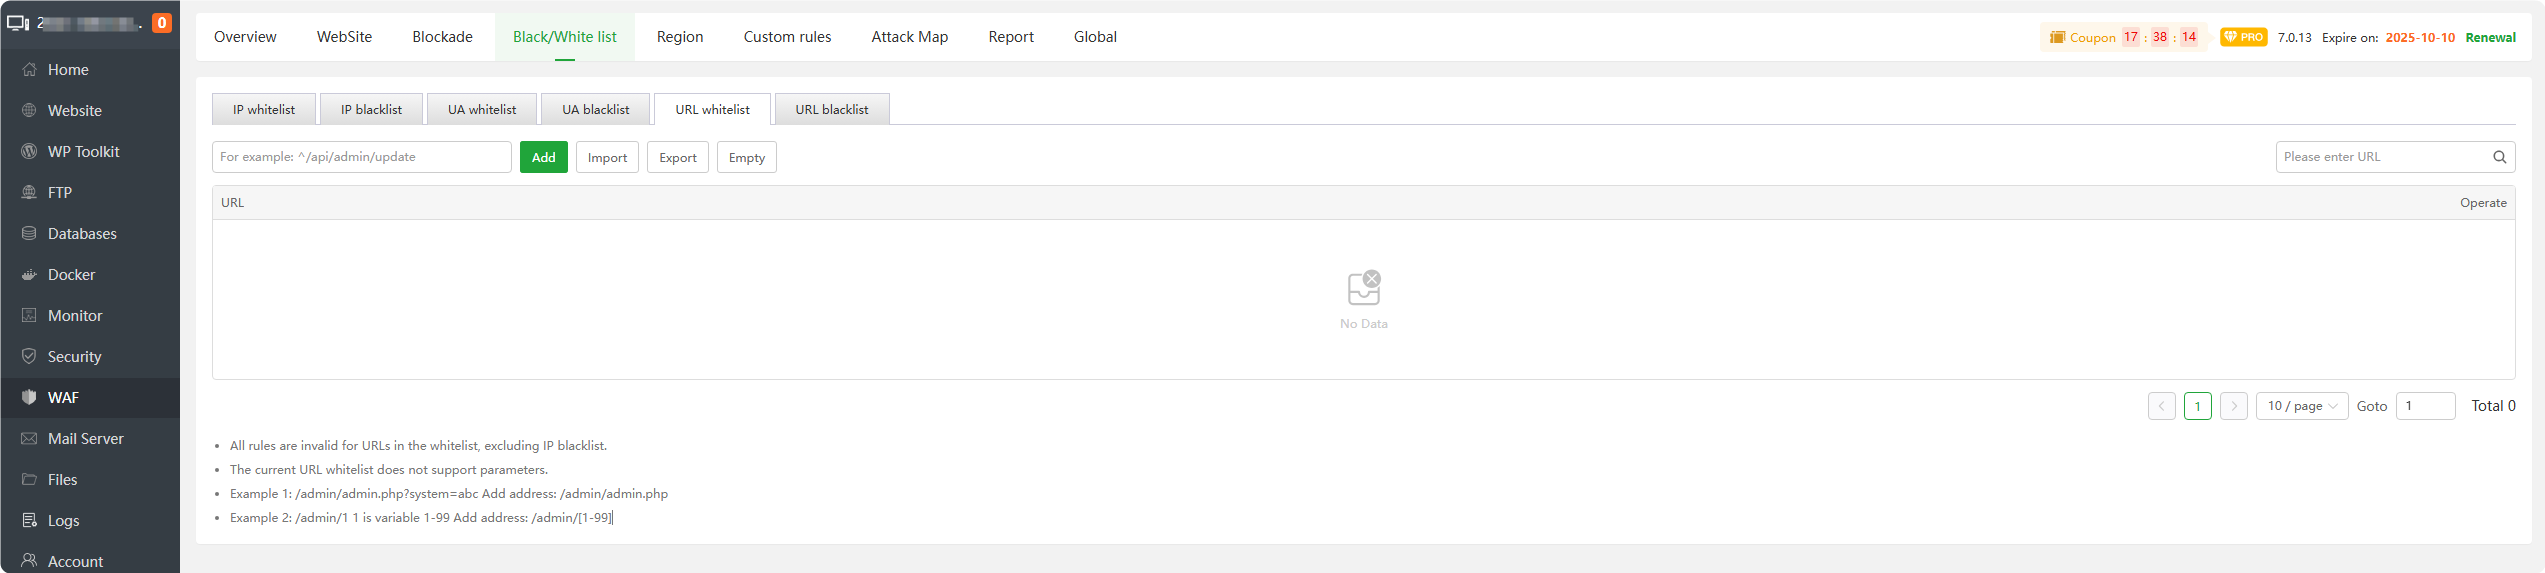Go to previous page arrow
This screenshot has width=2545, height=573.
[x=2161, y=406]
